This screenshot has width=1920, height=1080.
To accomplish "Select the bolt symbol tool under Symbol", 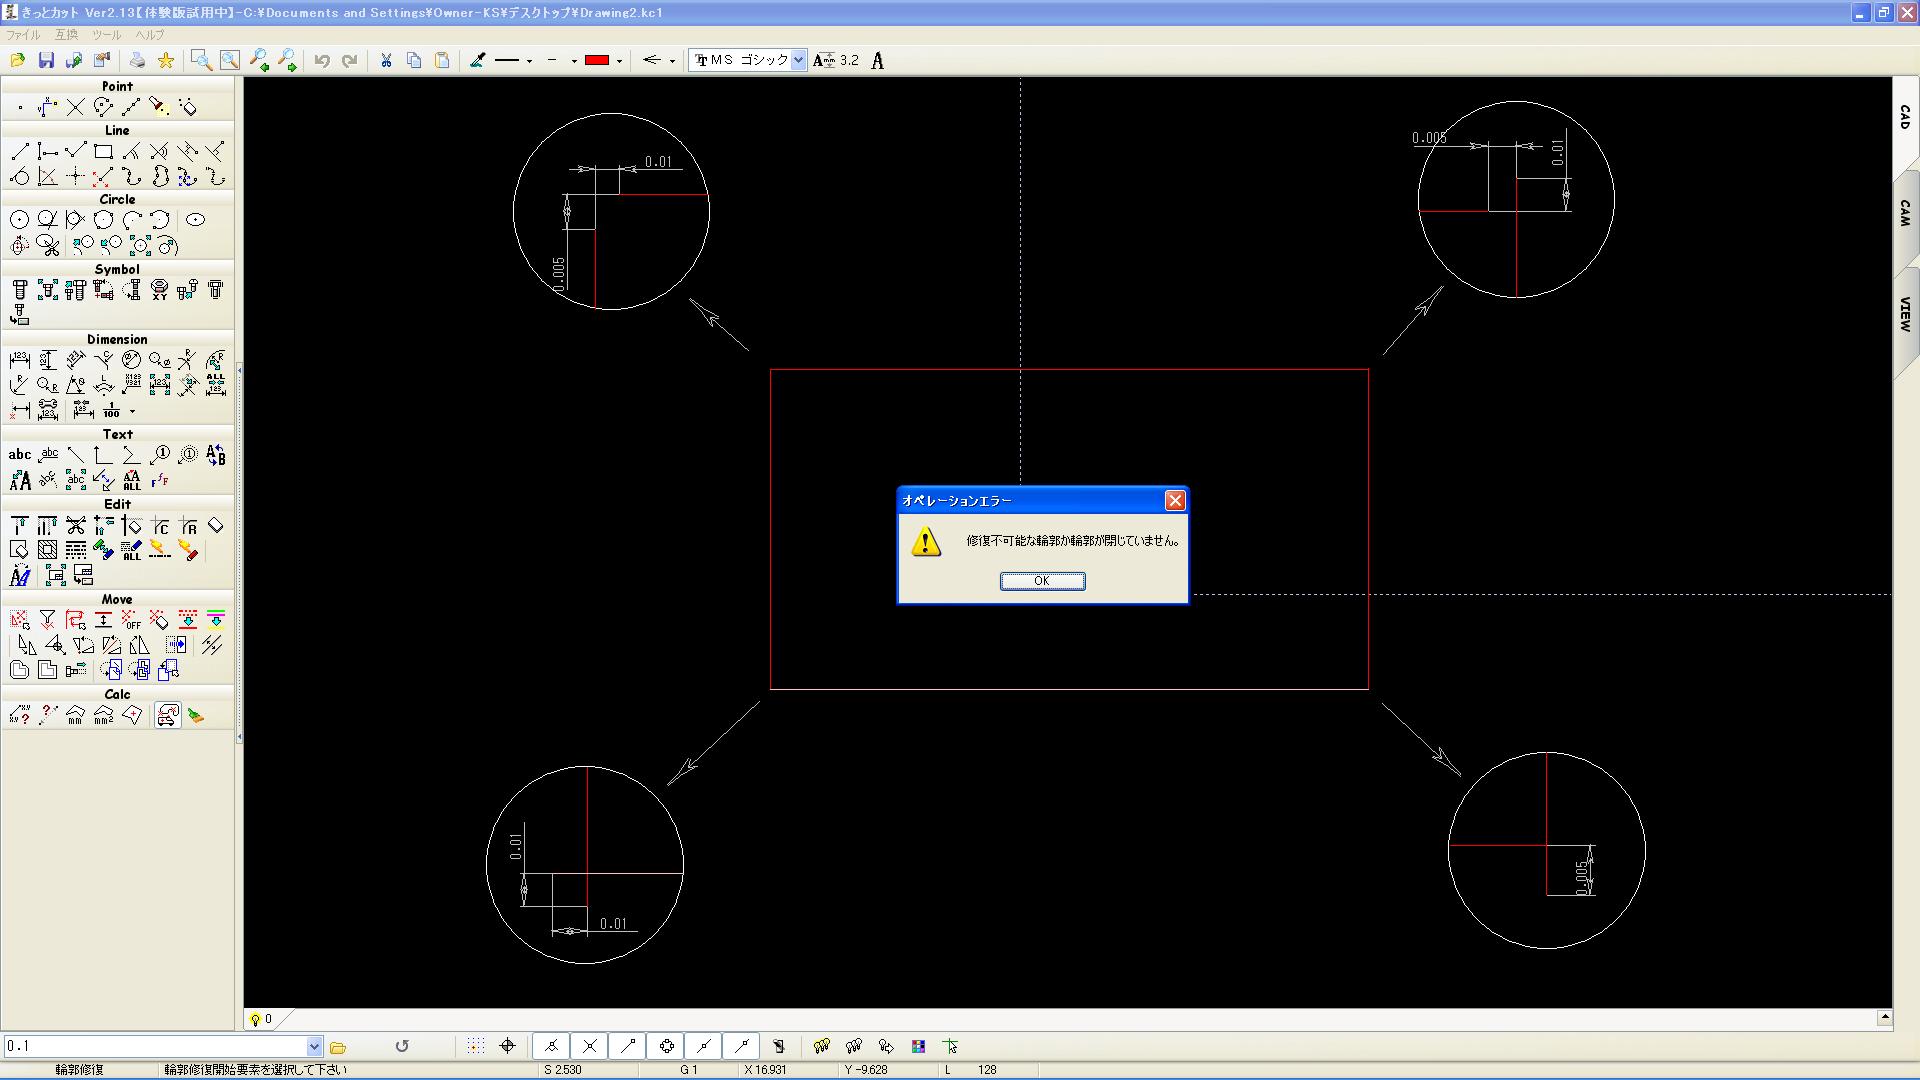I will point(20,290).
